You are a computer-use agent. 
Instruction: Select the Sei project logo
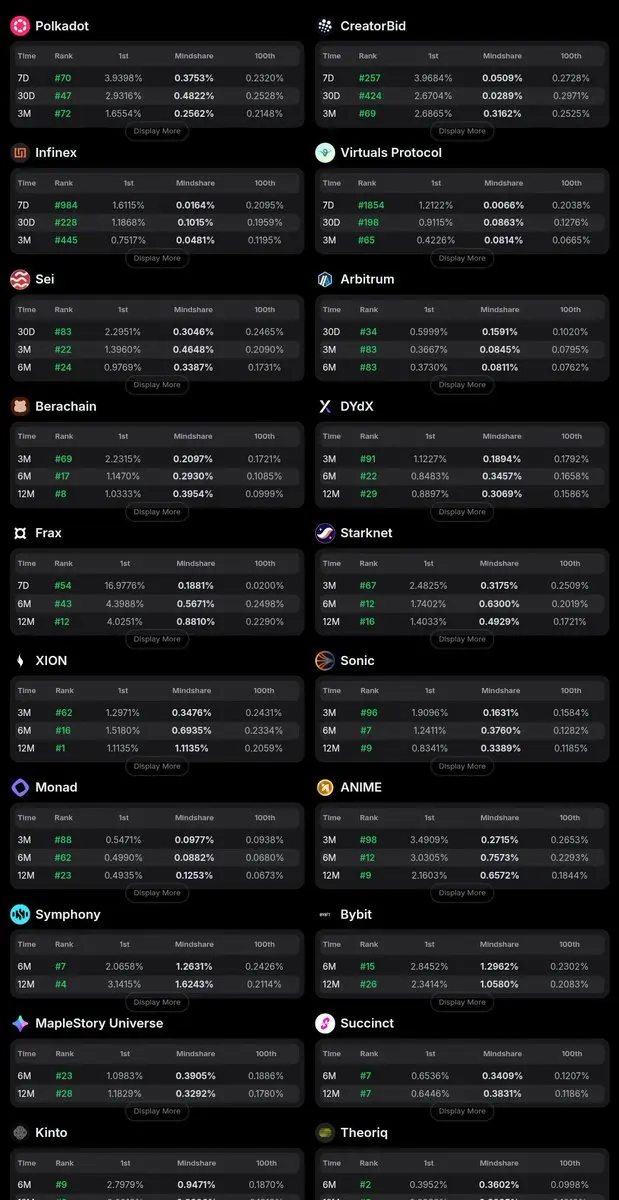(x=20, y=280)
